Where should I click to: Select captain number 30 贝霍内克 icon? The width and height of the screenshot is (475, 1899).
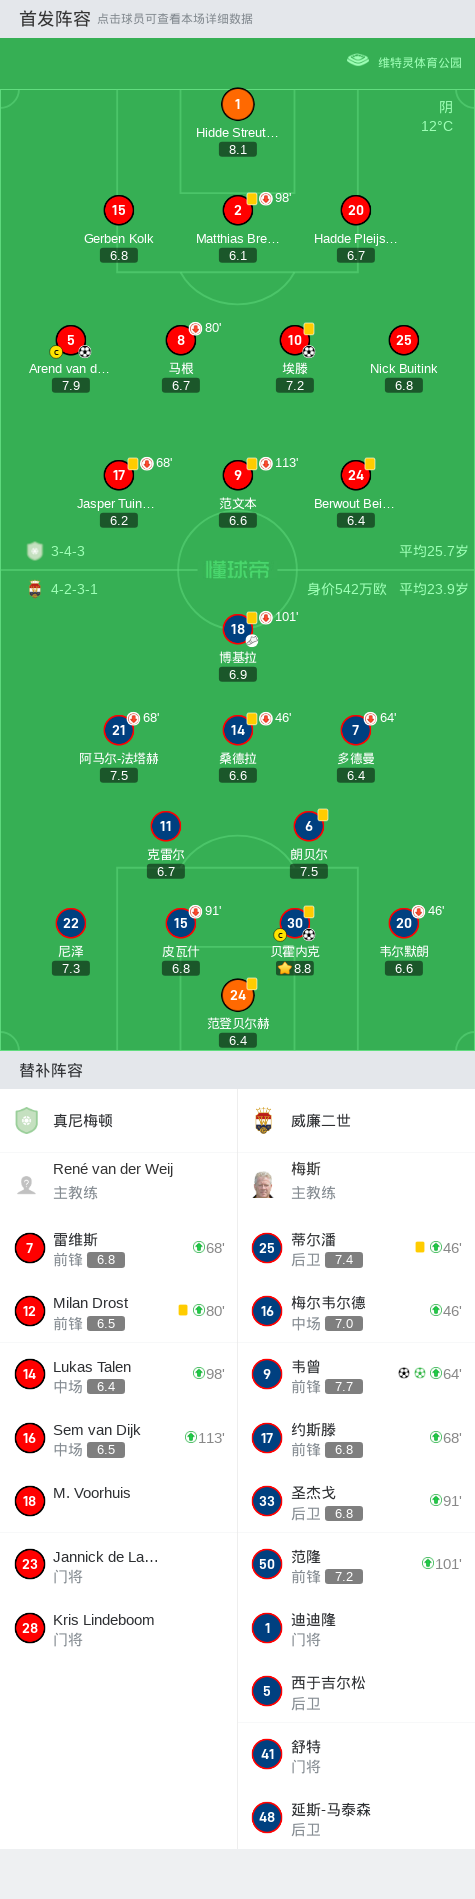(x=295, y=923)
